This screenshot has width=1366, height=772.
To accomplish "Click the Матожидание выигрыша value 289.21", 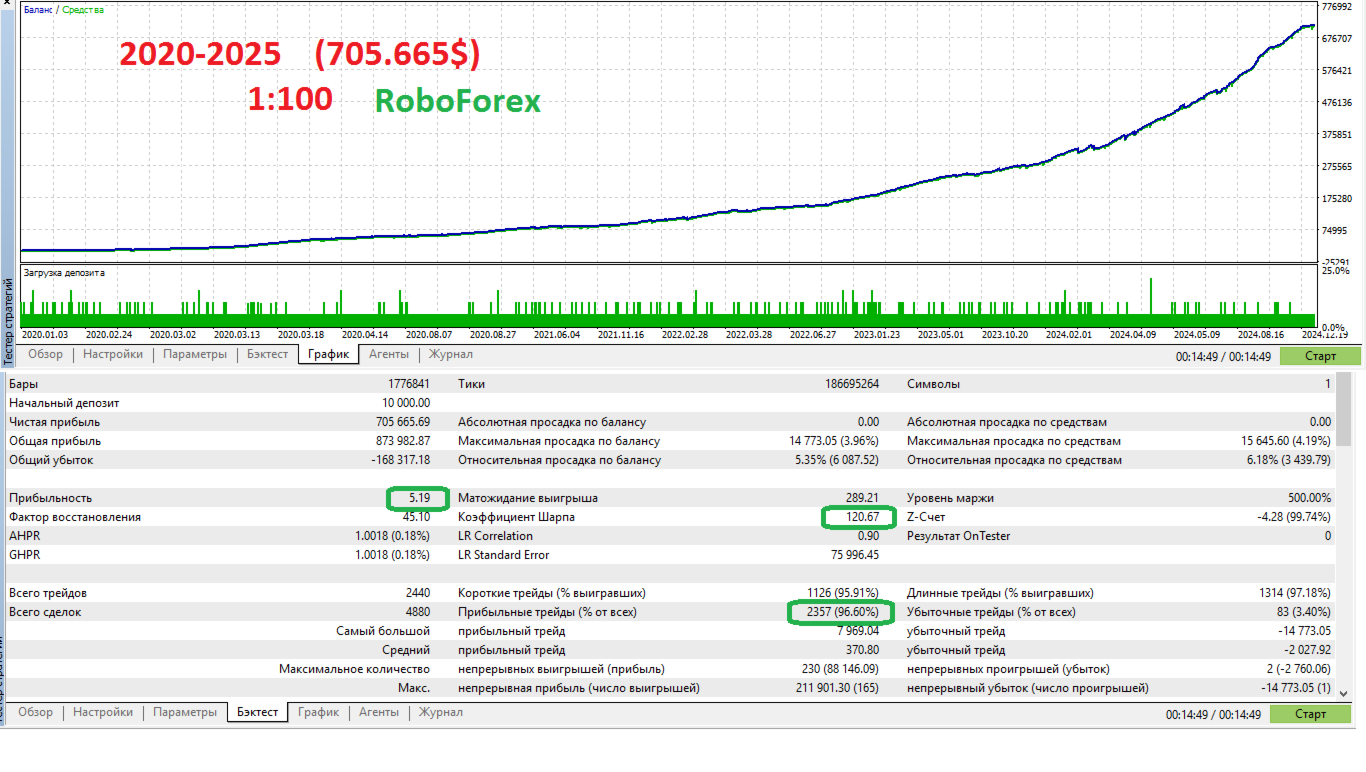I will [x=862, y=498].
